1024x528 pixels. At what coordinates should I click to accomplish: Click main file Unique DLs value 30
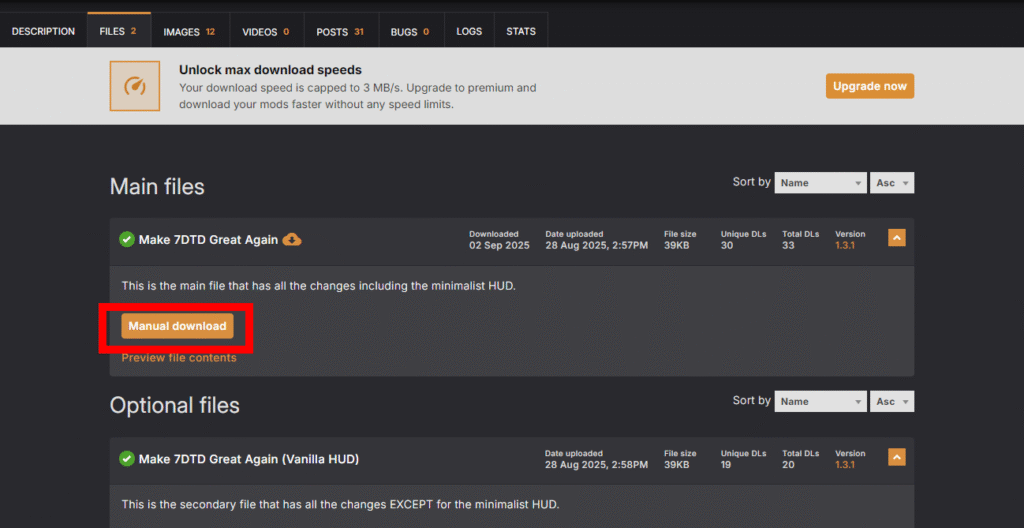pyautogui.click(x=727, y=246)
